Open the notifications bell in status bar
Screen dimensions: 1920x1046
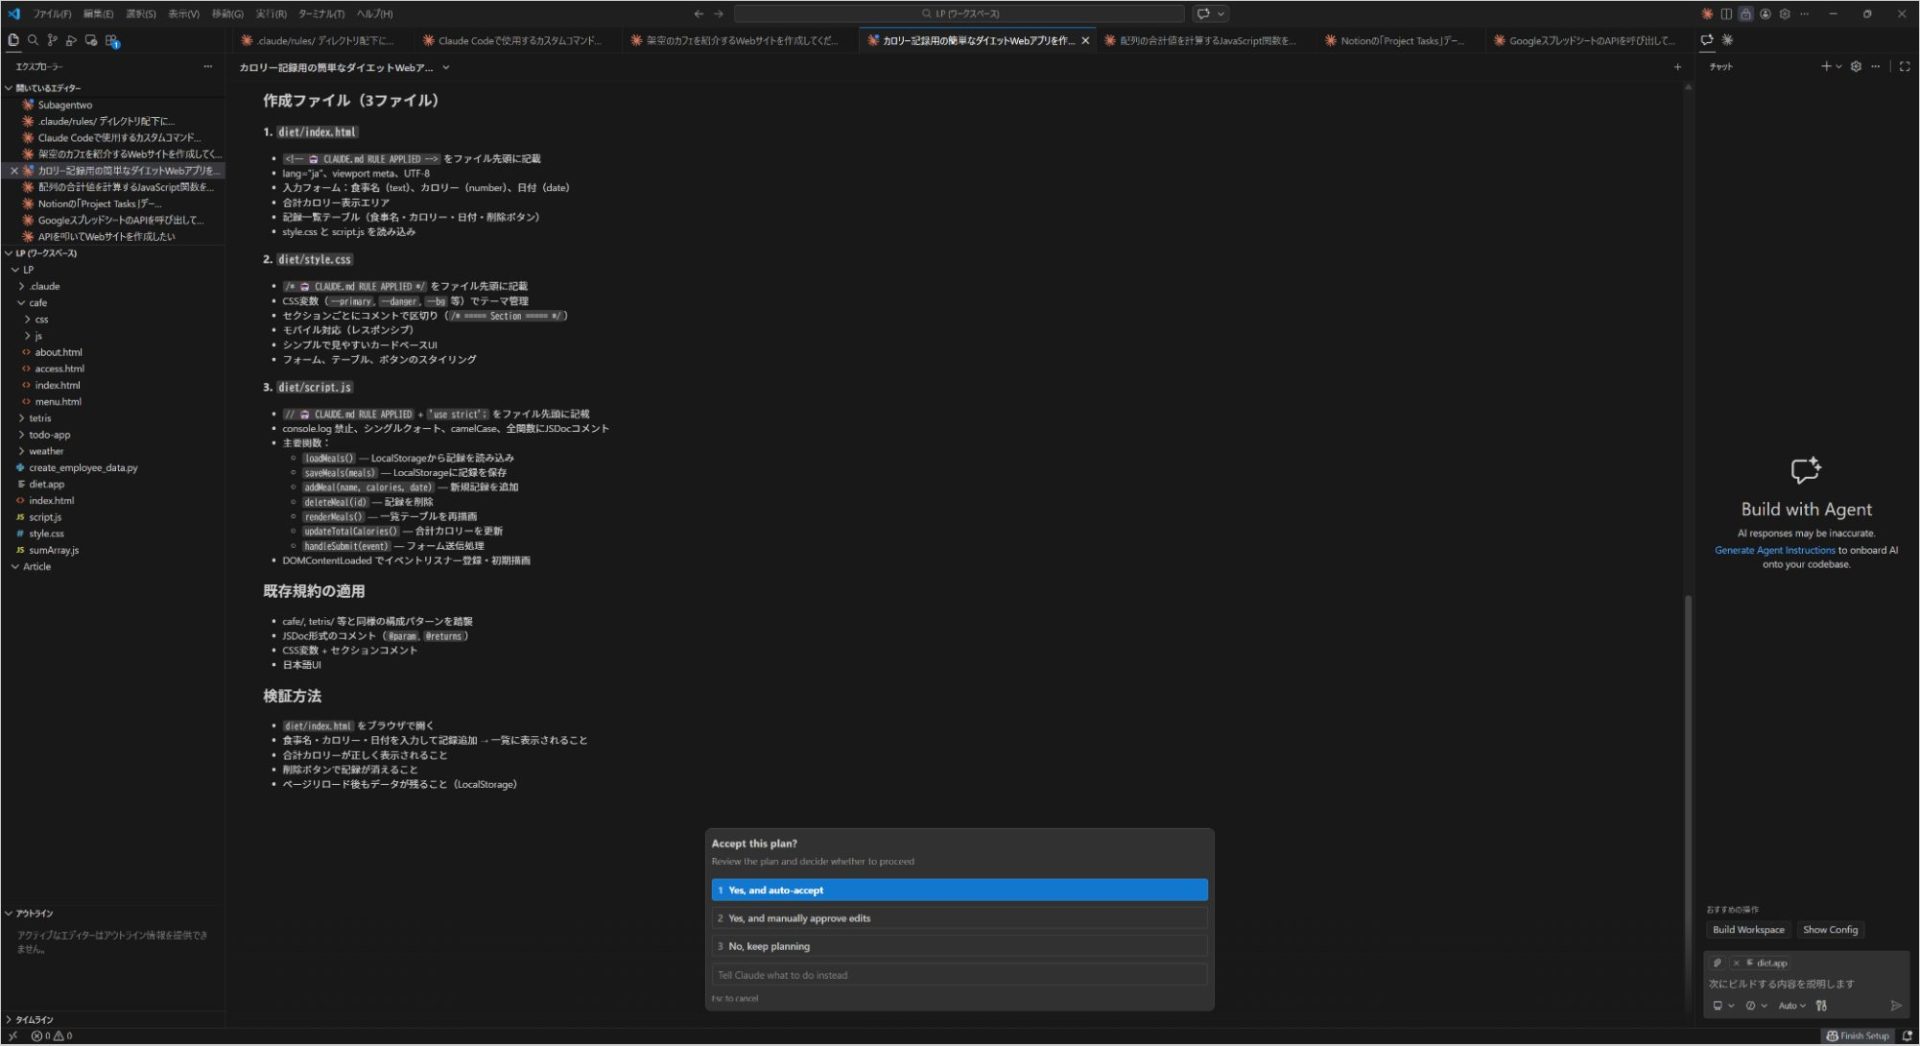[x=1907, y=1036]
